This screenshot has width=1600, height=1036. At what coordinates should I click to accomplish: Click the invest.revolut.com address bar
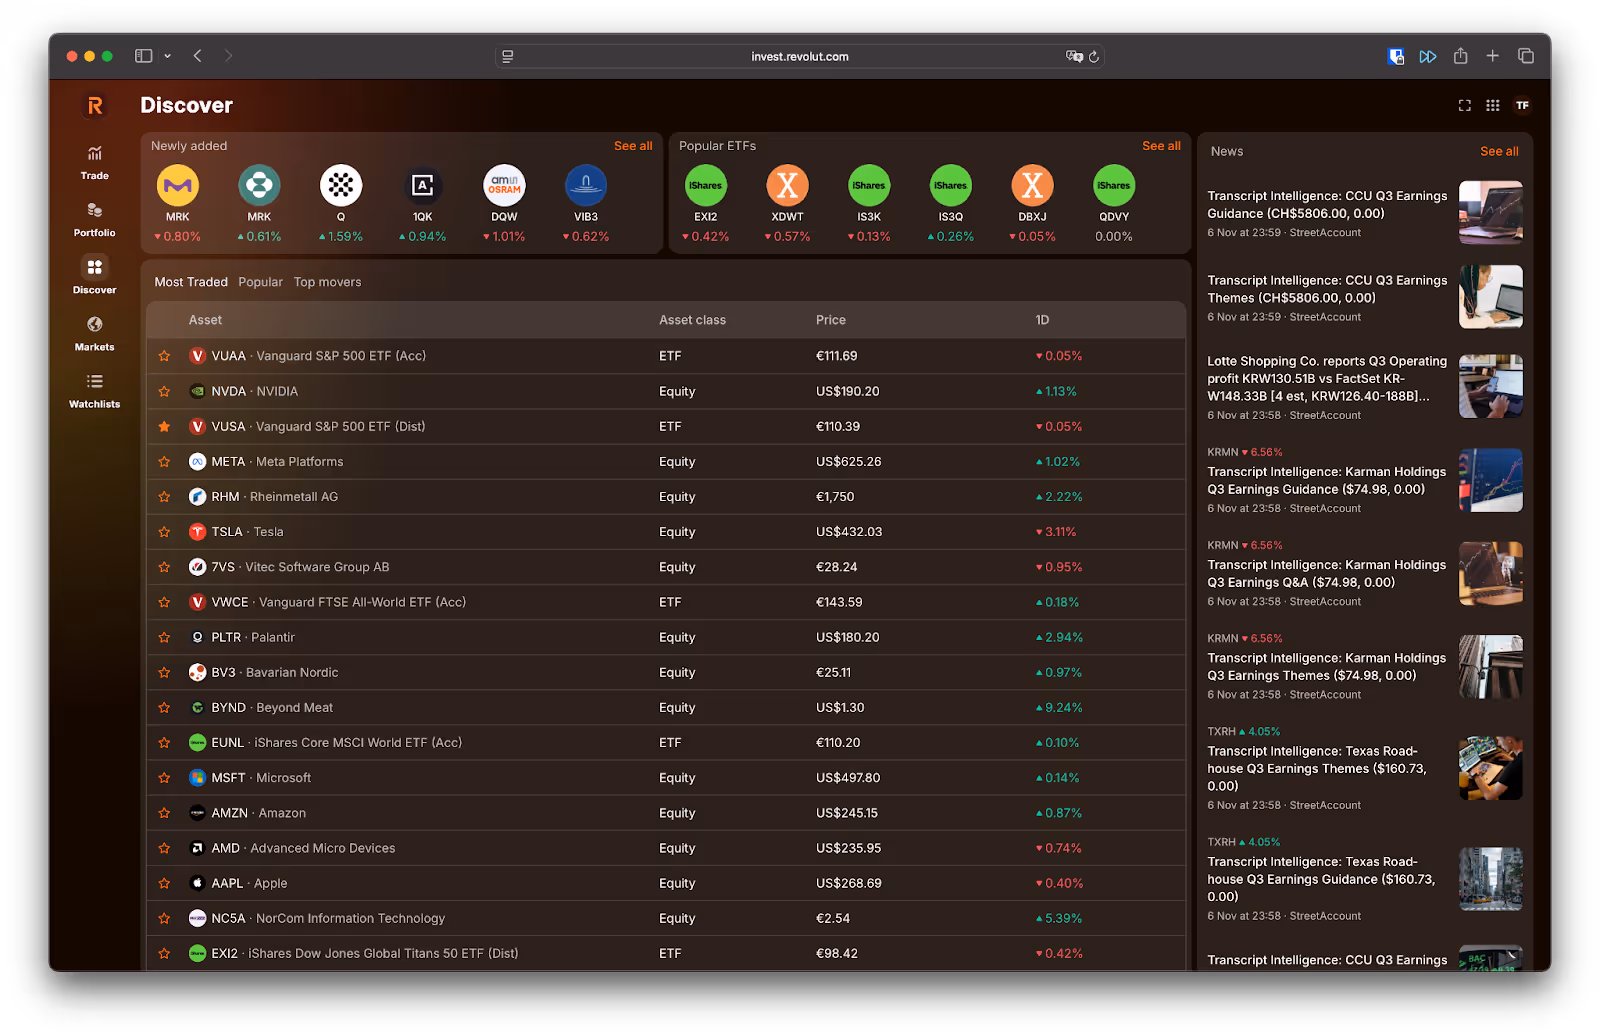800,57
